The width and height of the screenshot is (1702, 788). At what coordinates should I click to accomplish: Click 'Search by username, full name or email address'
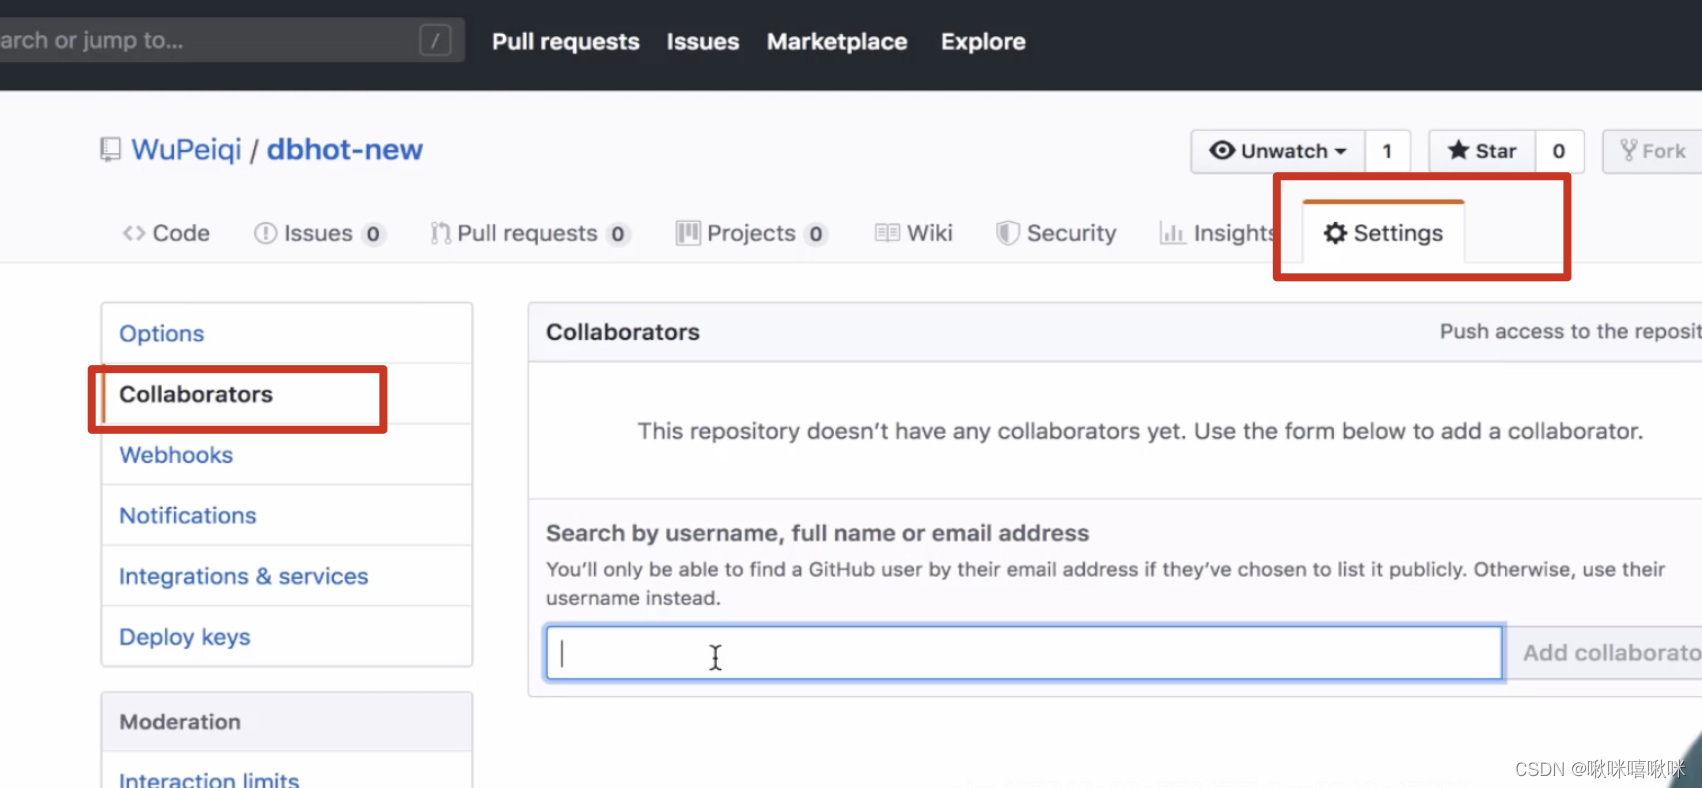(818, 533)
